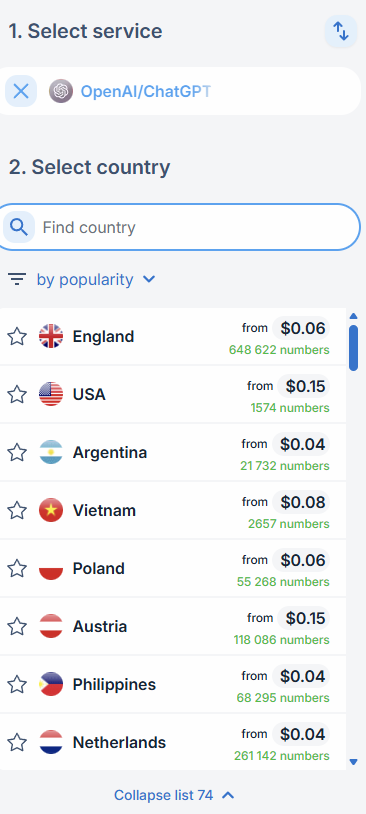Click the filter lines icon
Image resolution: width=366 pixels, height=814 pixels.
pyautogui.click(x=17, y=280)
